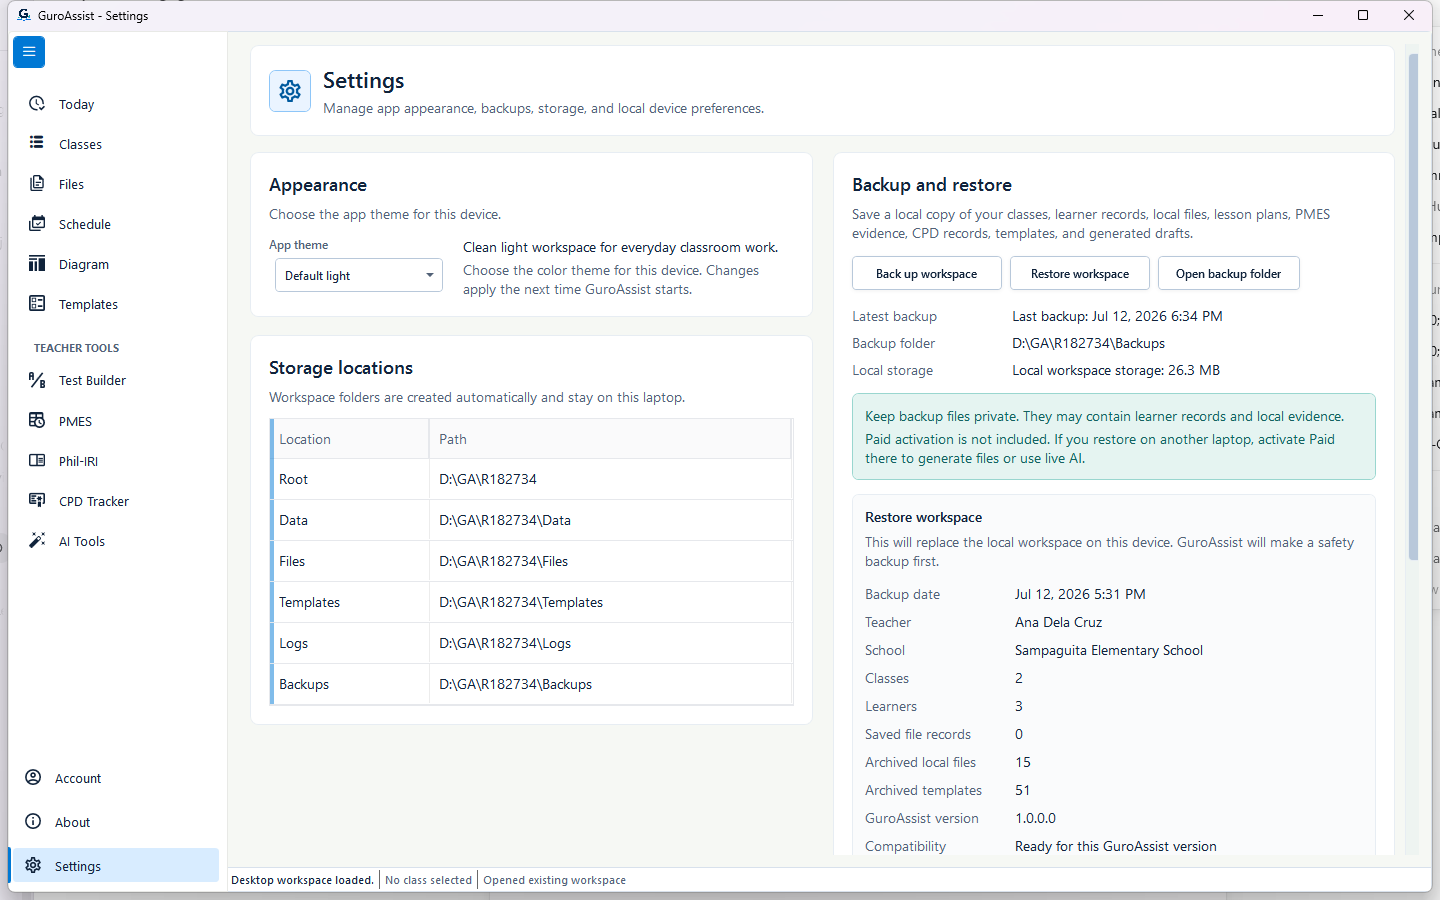Click Last backup date value
1440x900 pixels.
pyautogui.click(x=1117, y=316)
